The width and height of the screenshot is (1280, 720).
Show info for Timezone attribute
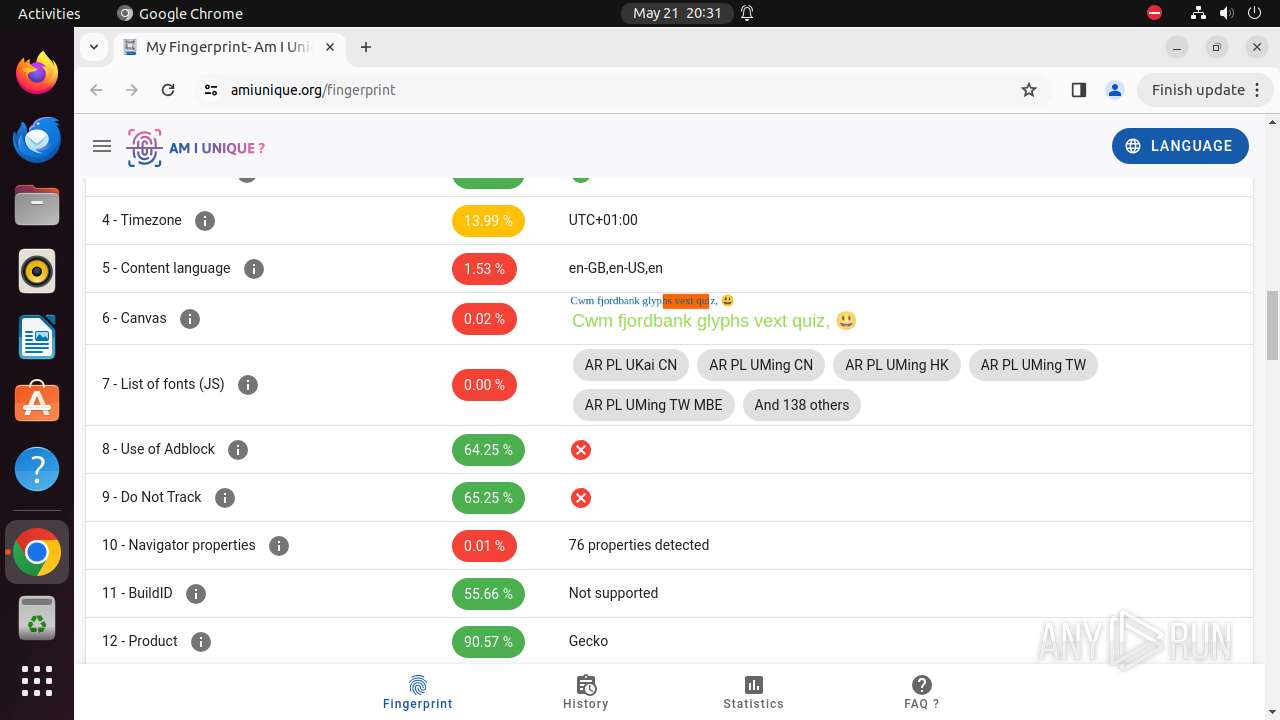pos(205,221)
